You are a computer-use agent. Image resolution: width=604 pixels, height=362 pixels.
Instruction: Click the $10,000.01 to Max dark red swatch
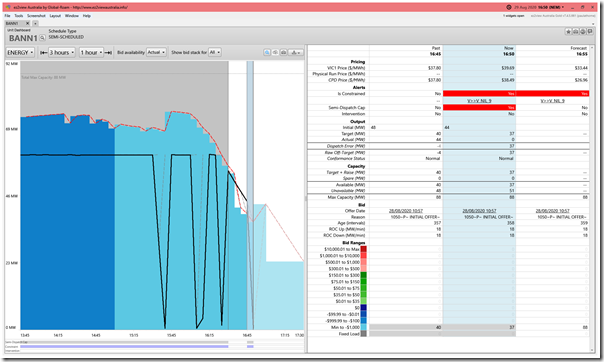tap(363, 249)
